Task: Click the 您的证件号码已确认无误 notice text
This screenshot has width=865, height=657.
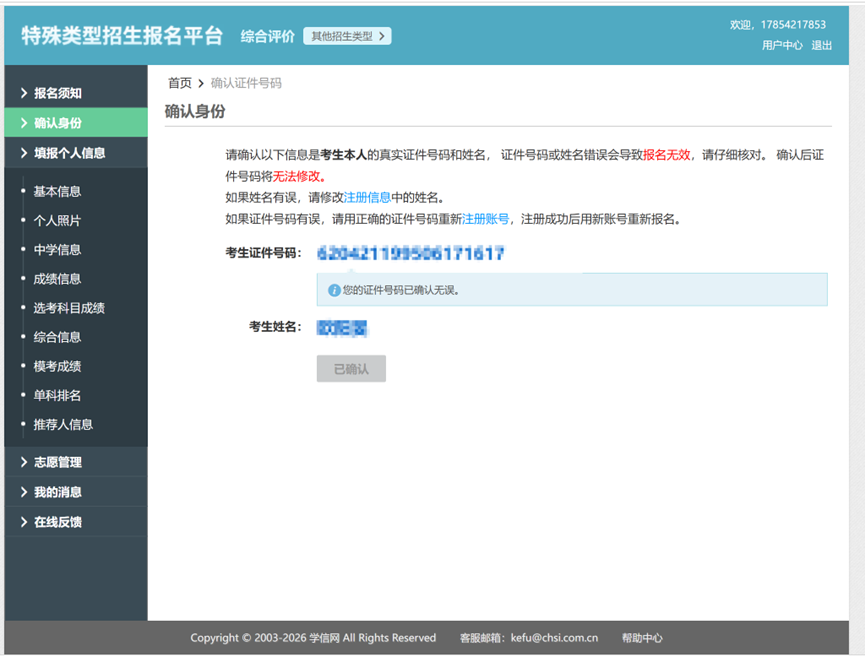Action: 401,290
